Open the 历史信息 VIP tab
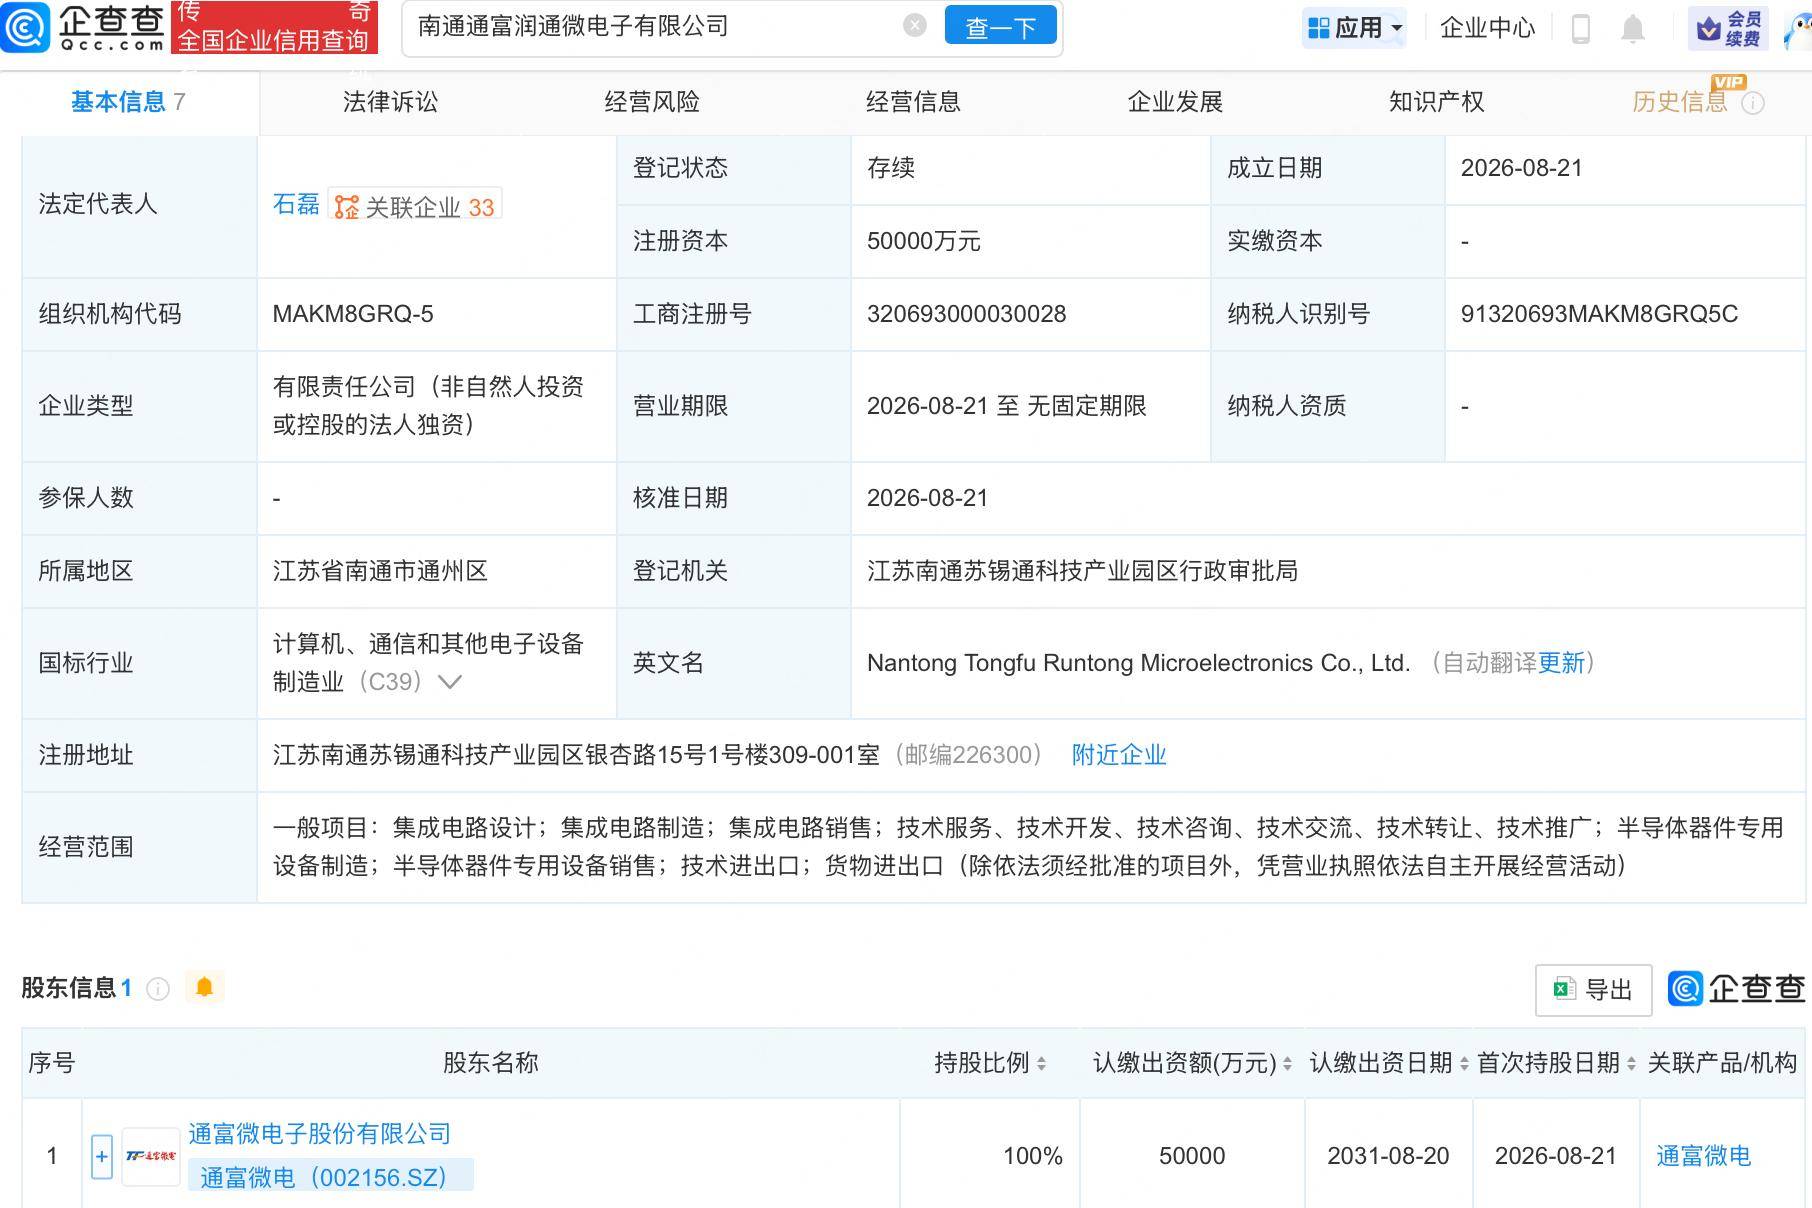Image resolution: width=1812 pixels, height=1208 pixels. tap(1680, 101)
